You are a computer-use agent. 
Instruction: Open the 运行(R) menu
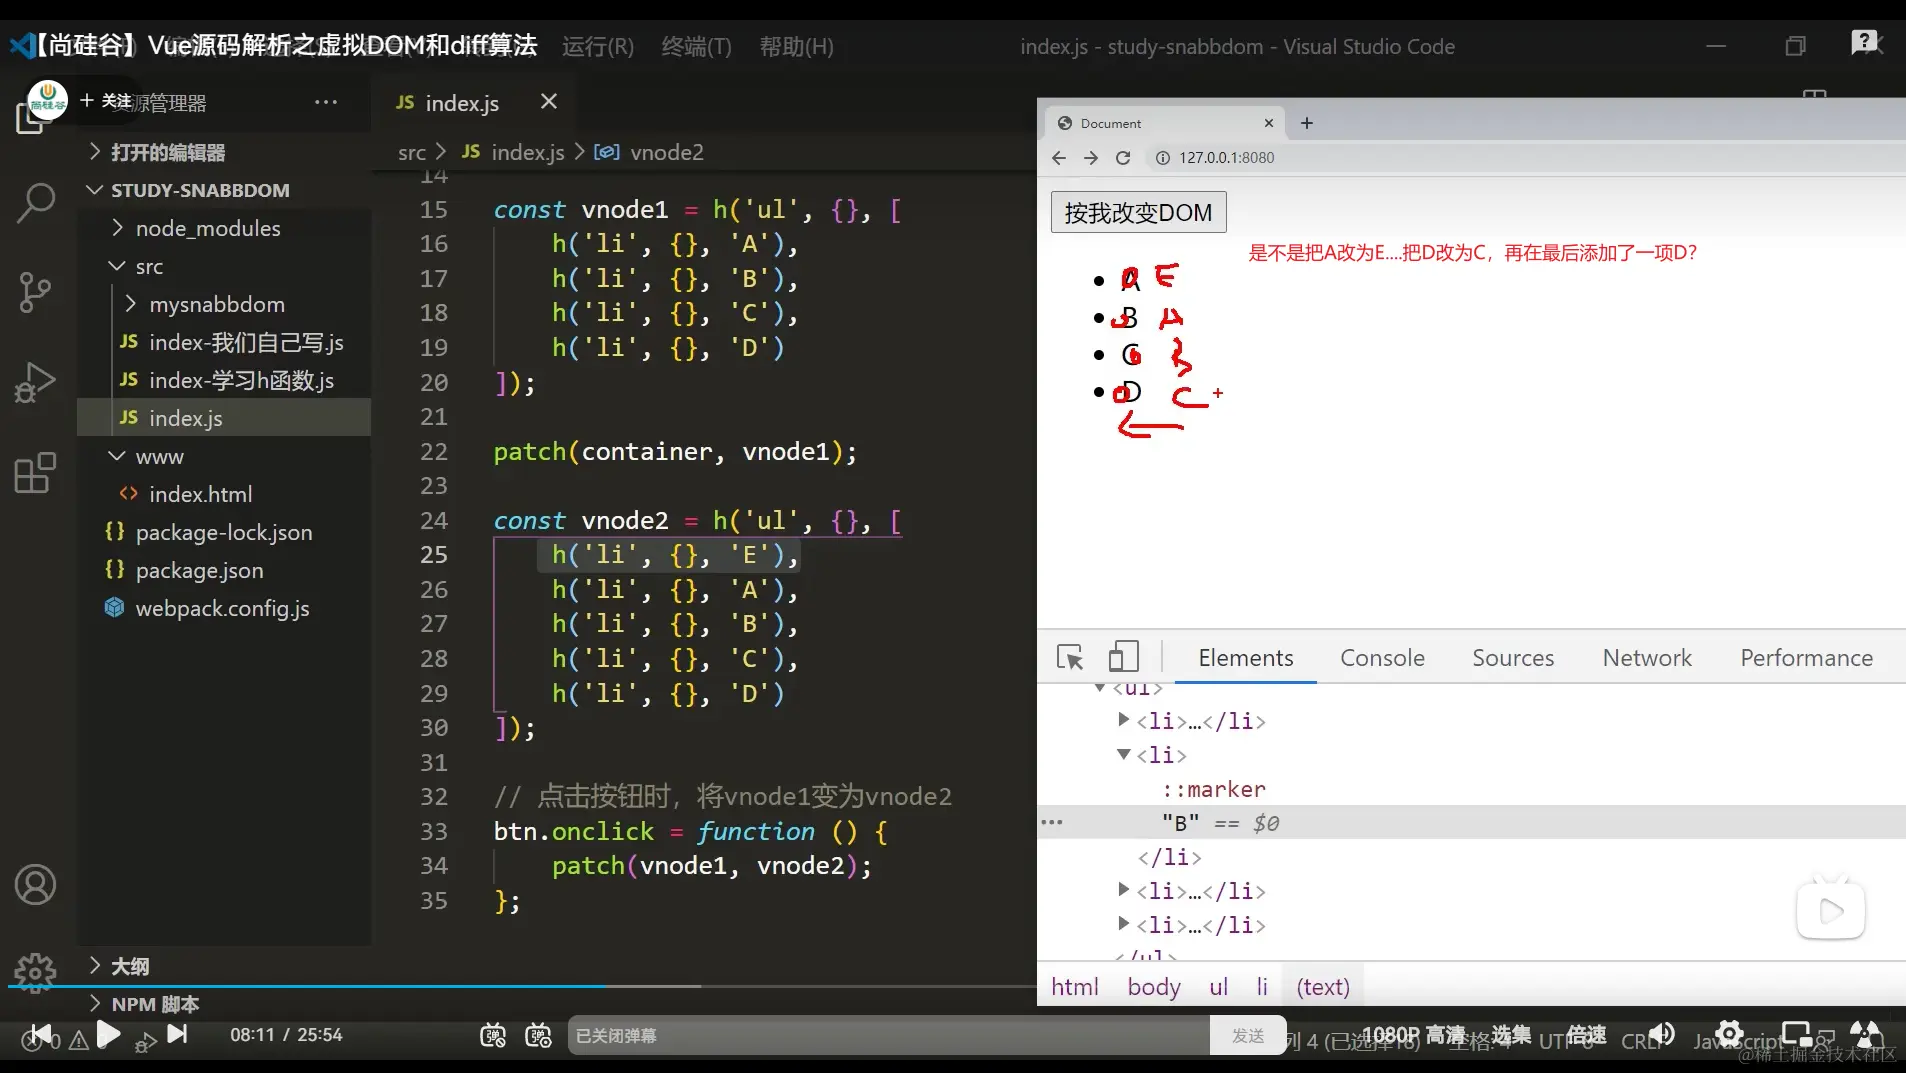tap(598, 47)
